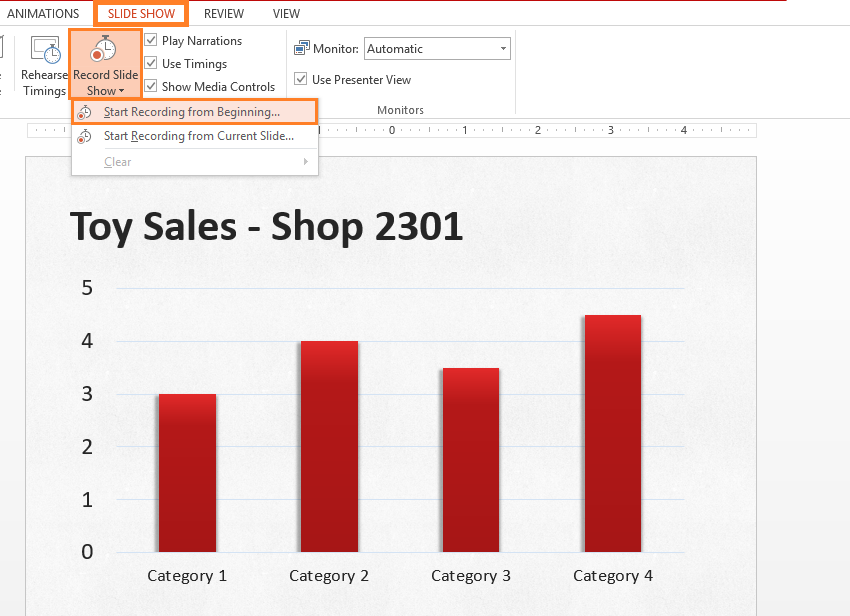Screen dimensions: 850x616
Task: Toggle the Show Media Controls checkbox
Action: [x=151, y=86]
